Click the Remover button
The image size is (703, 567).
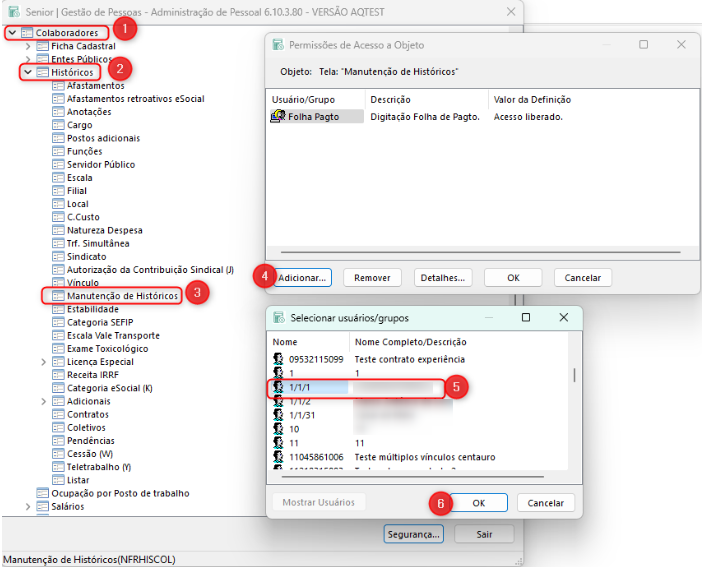click(x=372, y=277)
